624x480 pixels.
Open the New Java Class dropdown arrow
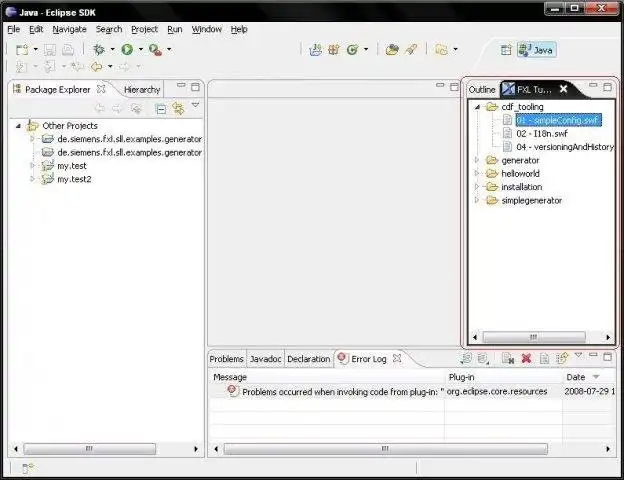pyautogui.click(x=366, y=50)
